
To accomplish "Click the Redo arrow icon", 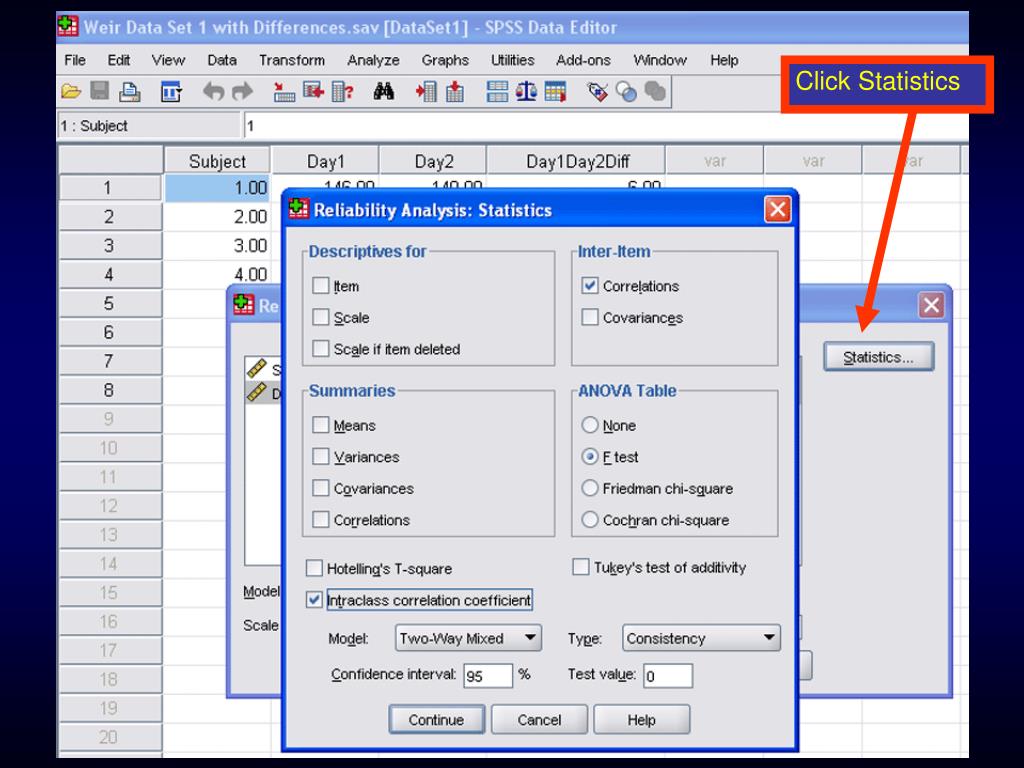I will tap(242, 91).
